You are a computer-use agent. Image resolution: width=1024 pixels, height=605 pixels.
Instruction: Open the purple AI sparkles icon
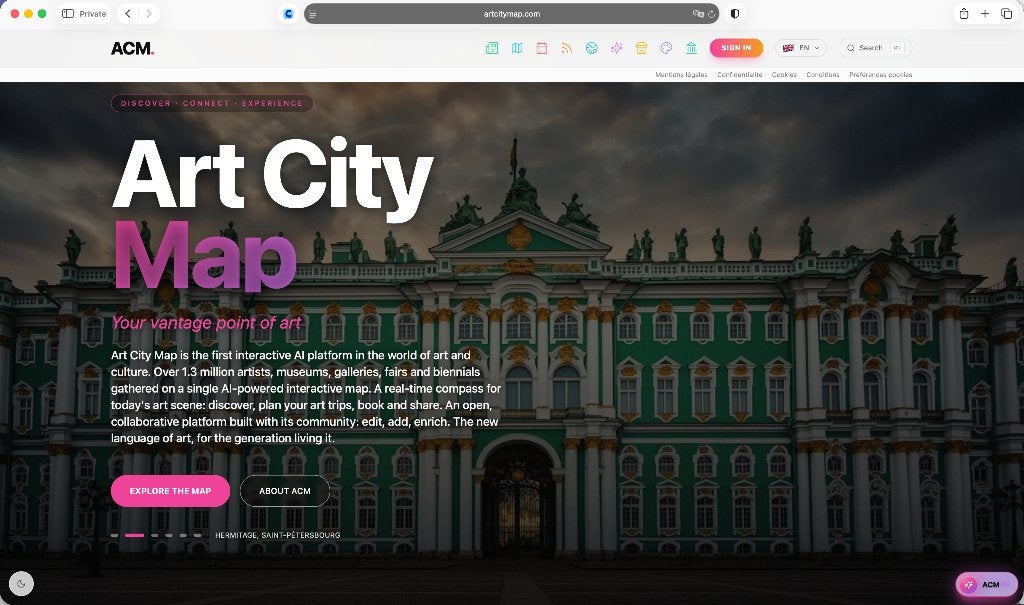[x=616, y=48]
